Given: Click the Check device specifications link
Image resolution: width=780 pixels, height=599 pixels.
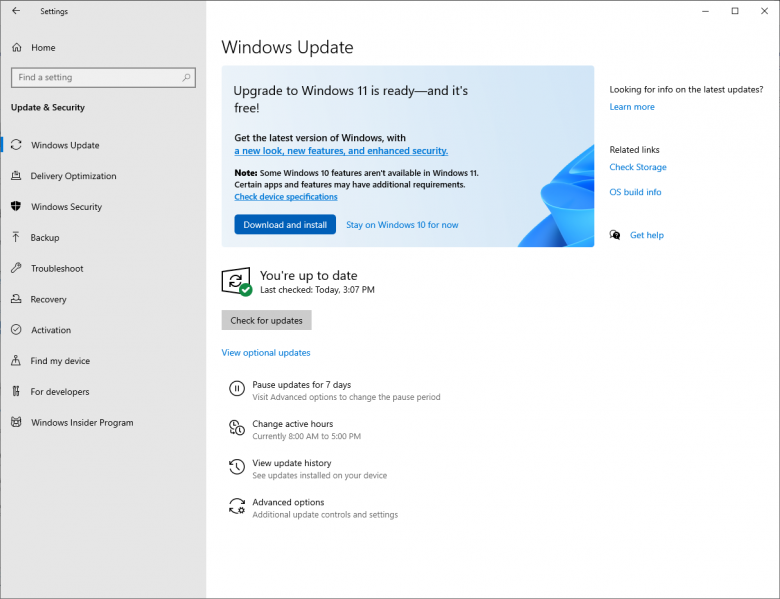Looking at the screenshot, I should tap(286, 197).
